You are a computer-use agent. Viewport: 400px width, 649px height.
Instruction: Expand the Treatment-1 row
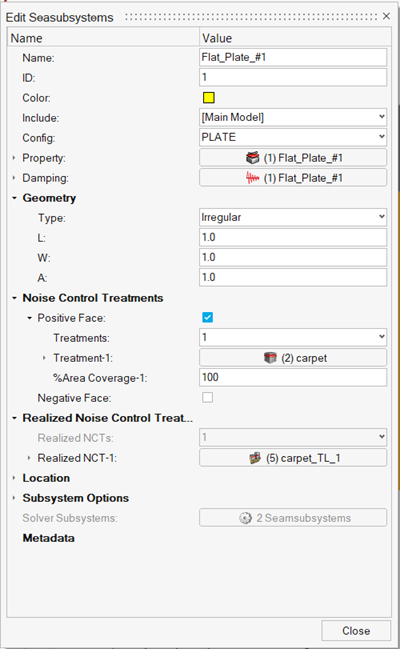44,358
